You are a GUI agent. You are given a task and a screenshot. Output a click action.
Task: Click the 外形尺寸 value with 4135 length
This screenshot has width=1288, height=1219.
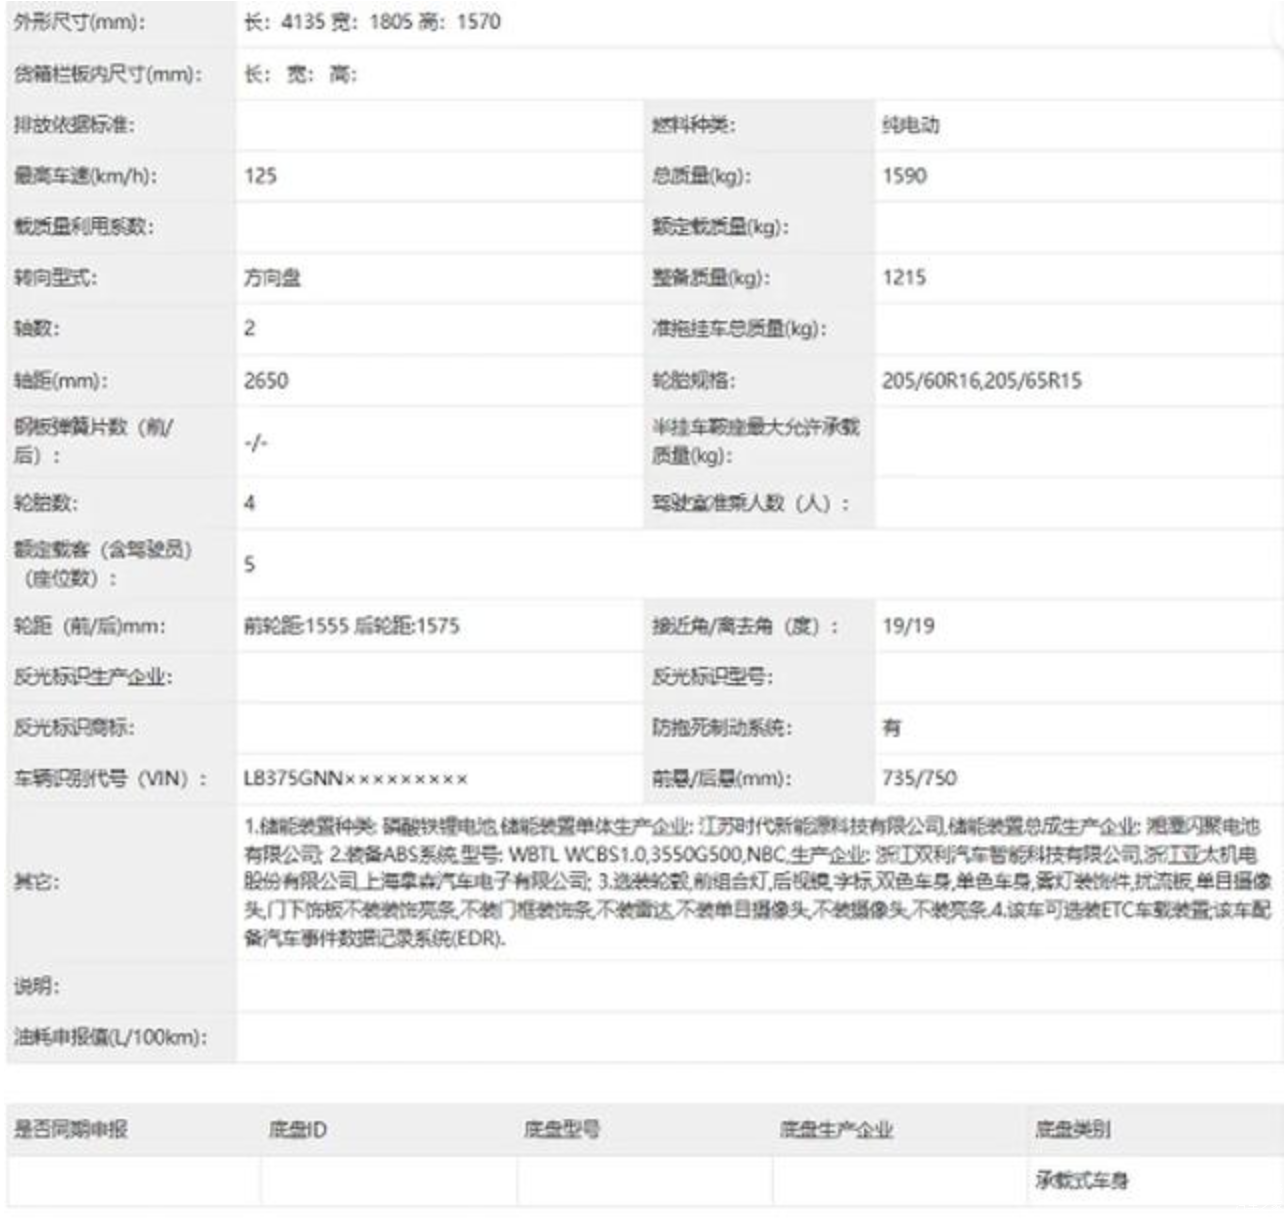point(372,22)
